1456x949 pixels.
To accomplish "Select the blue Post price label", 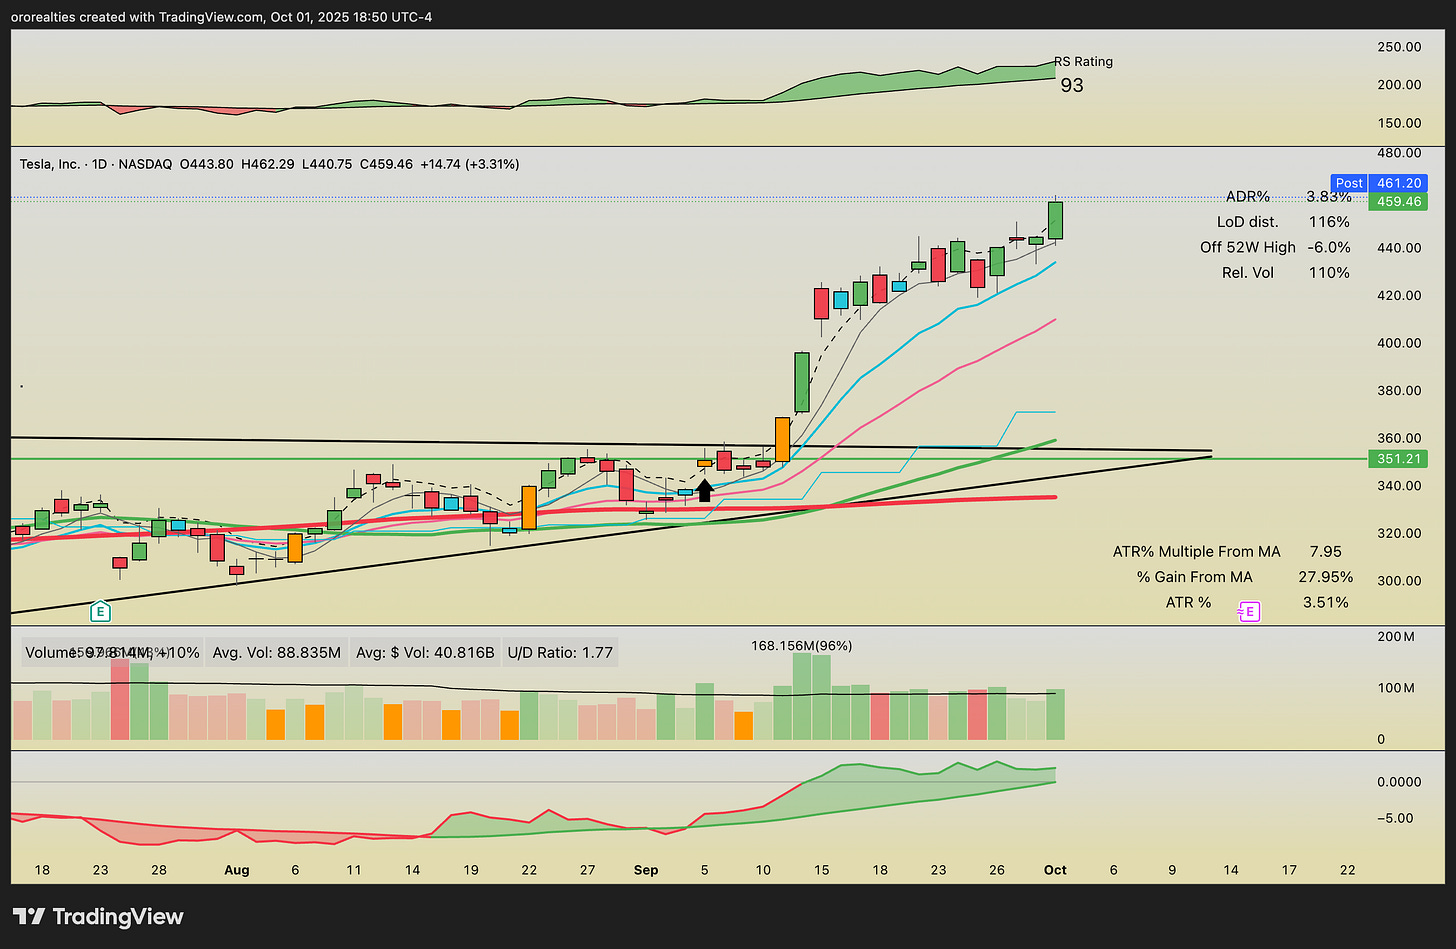I will pyautogui.click(x=1349, y=183).
